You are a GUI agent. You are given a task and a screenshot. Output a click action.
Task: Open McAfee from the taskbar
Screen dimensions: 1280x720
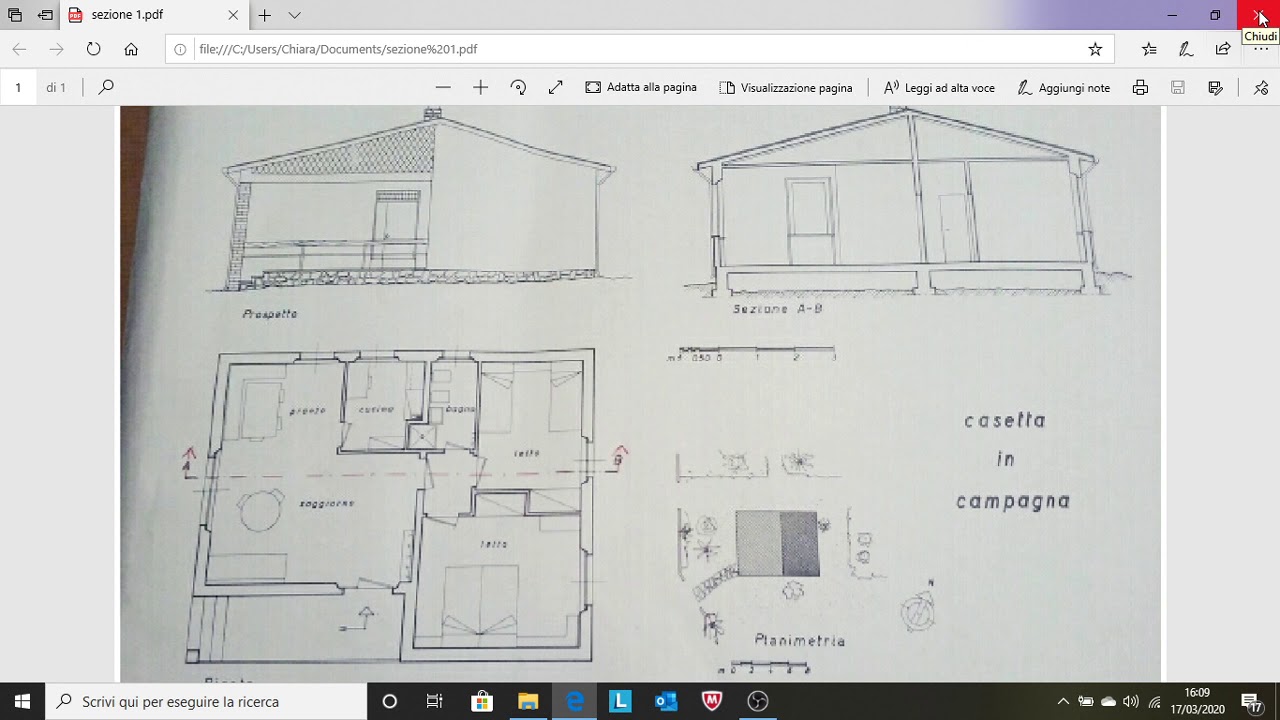(x=712, y=701)
